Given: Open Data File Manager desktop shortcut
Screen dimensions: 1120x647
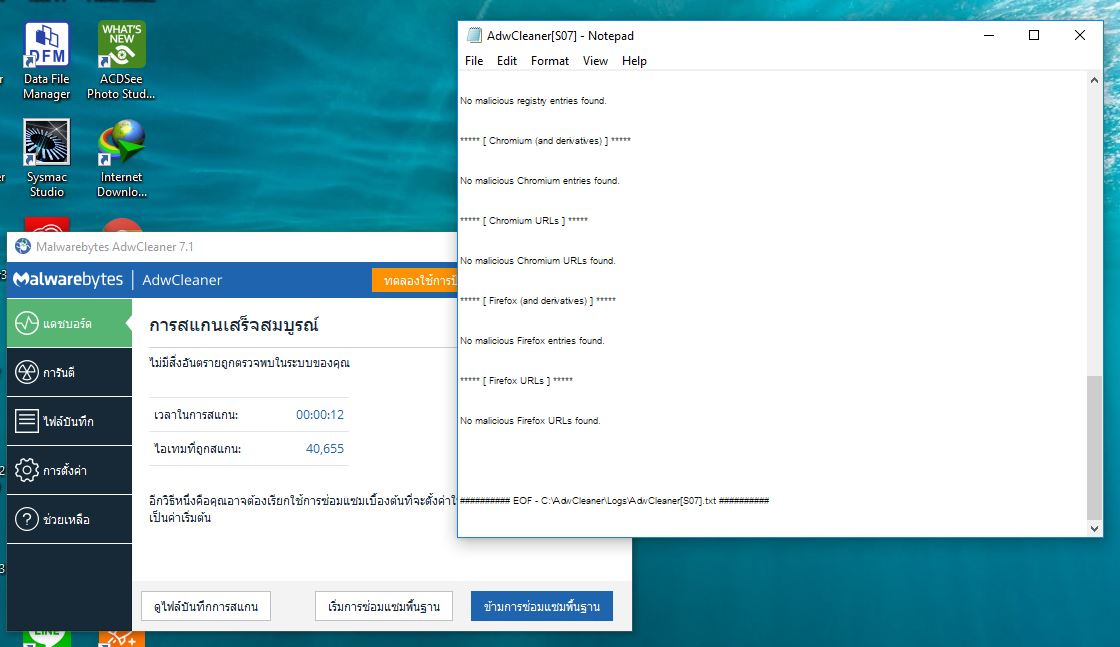Looking at the screenshot, I should pos(46,60).
